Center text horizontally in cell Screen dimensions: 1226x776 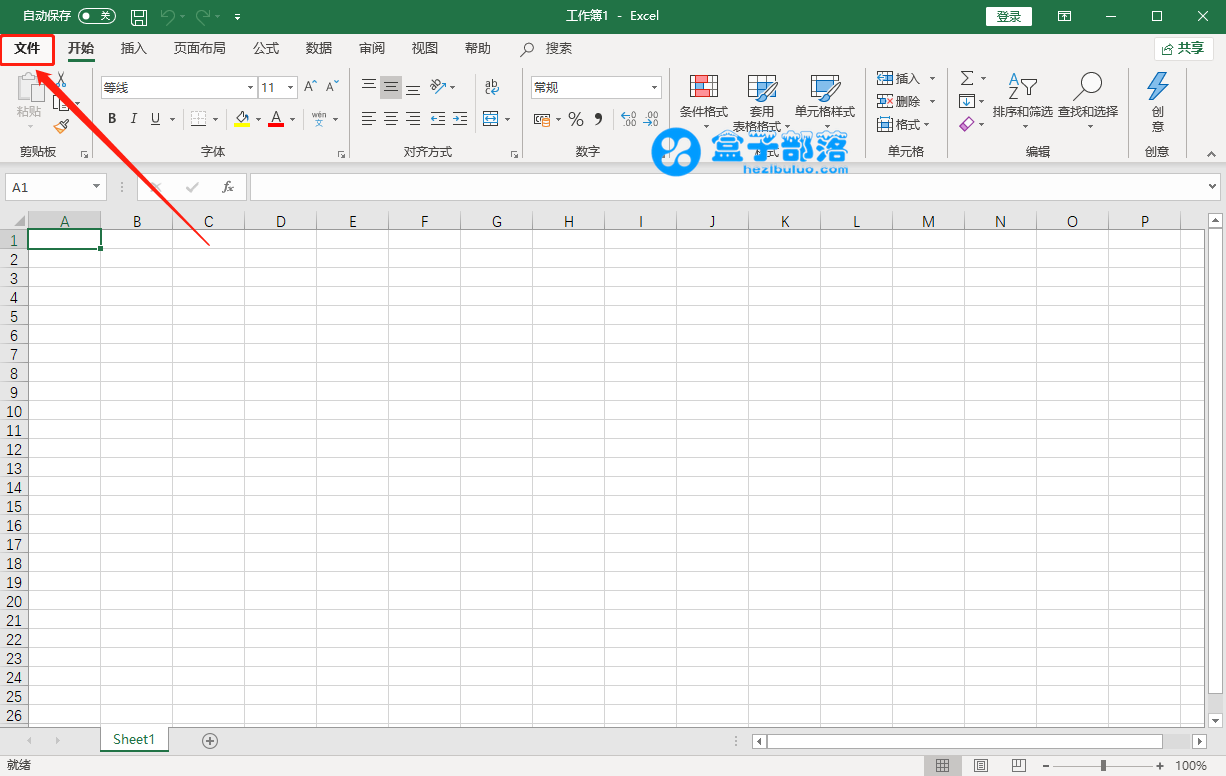391,119
